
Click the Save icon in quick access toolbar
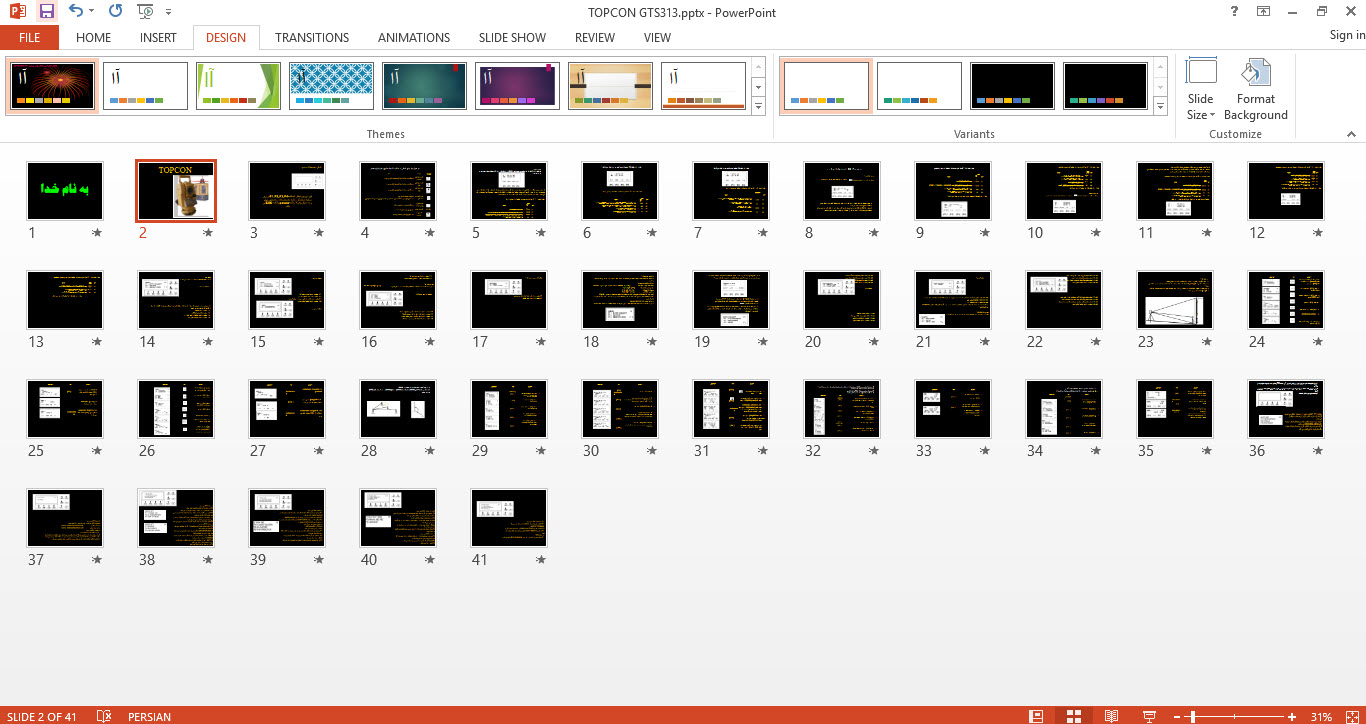46,12
